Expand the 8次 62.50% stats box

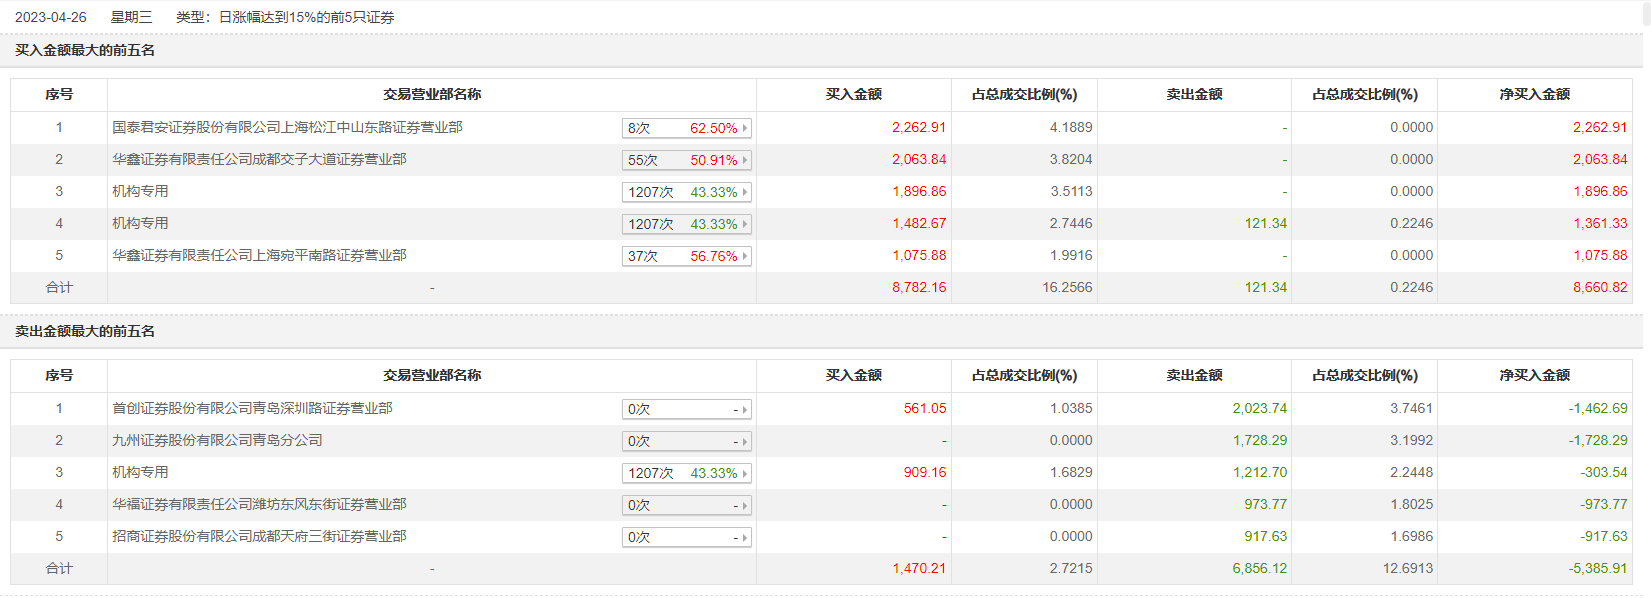tap(686, 128)
